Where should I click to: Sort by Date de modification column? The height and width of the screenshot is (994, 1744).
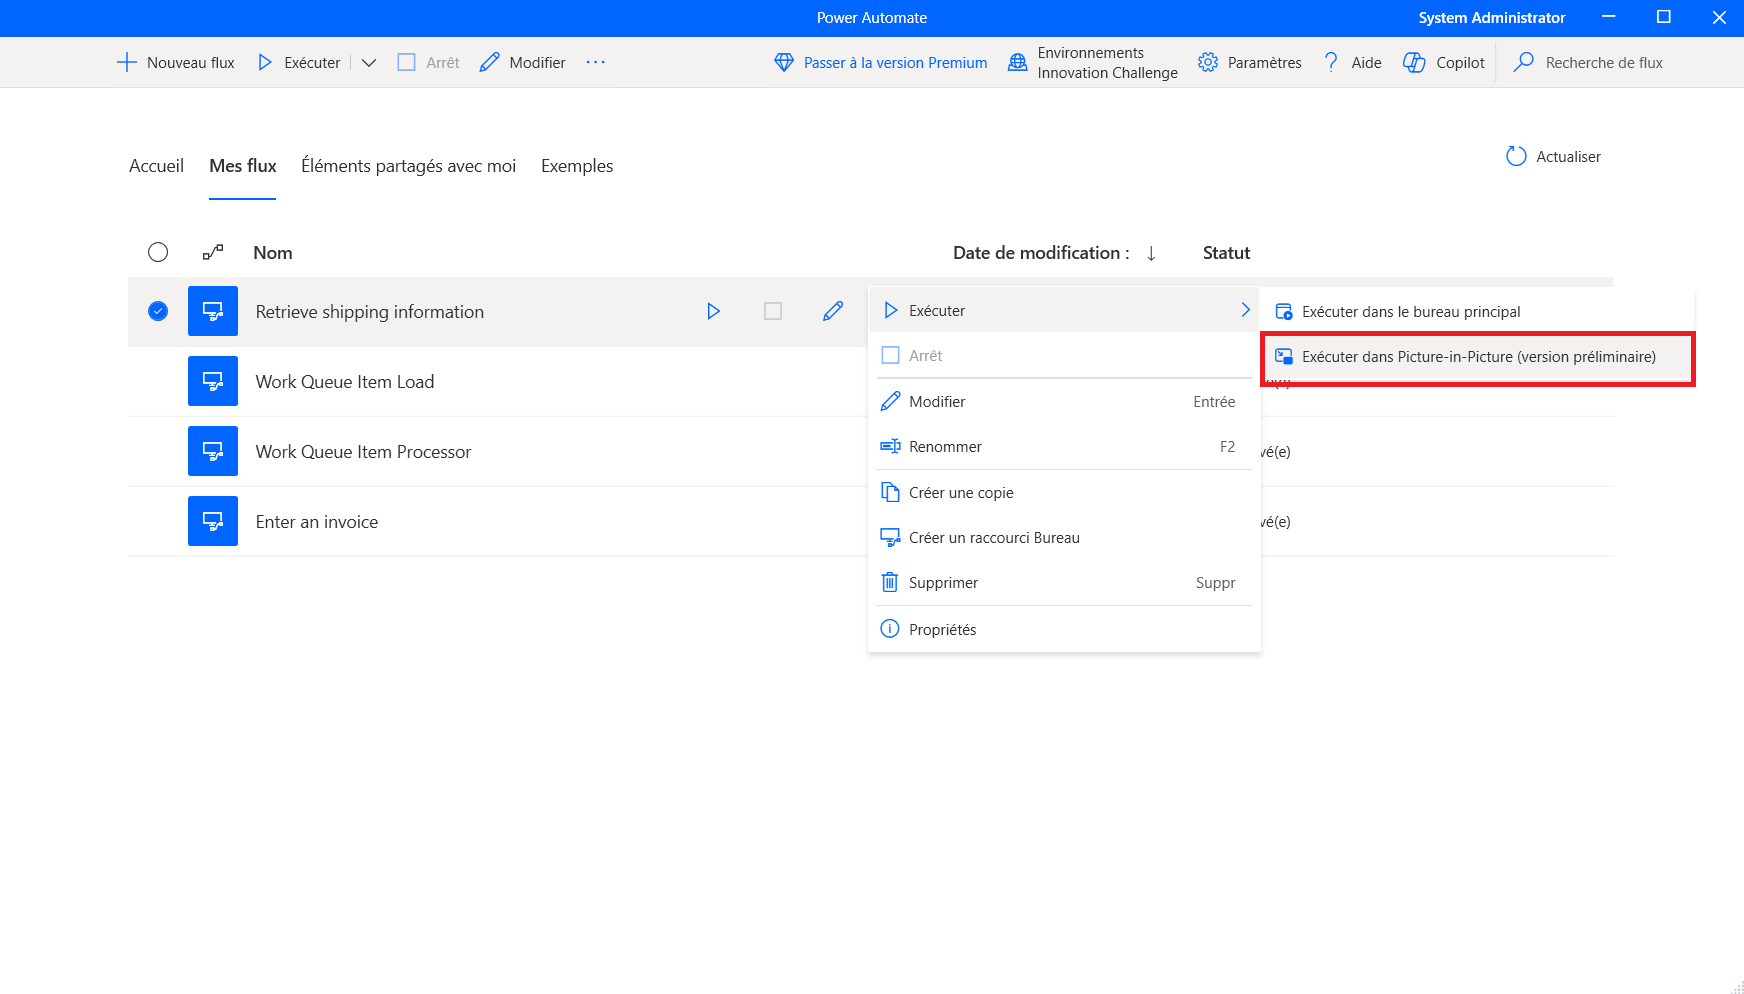1054,253
